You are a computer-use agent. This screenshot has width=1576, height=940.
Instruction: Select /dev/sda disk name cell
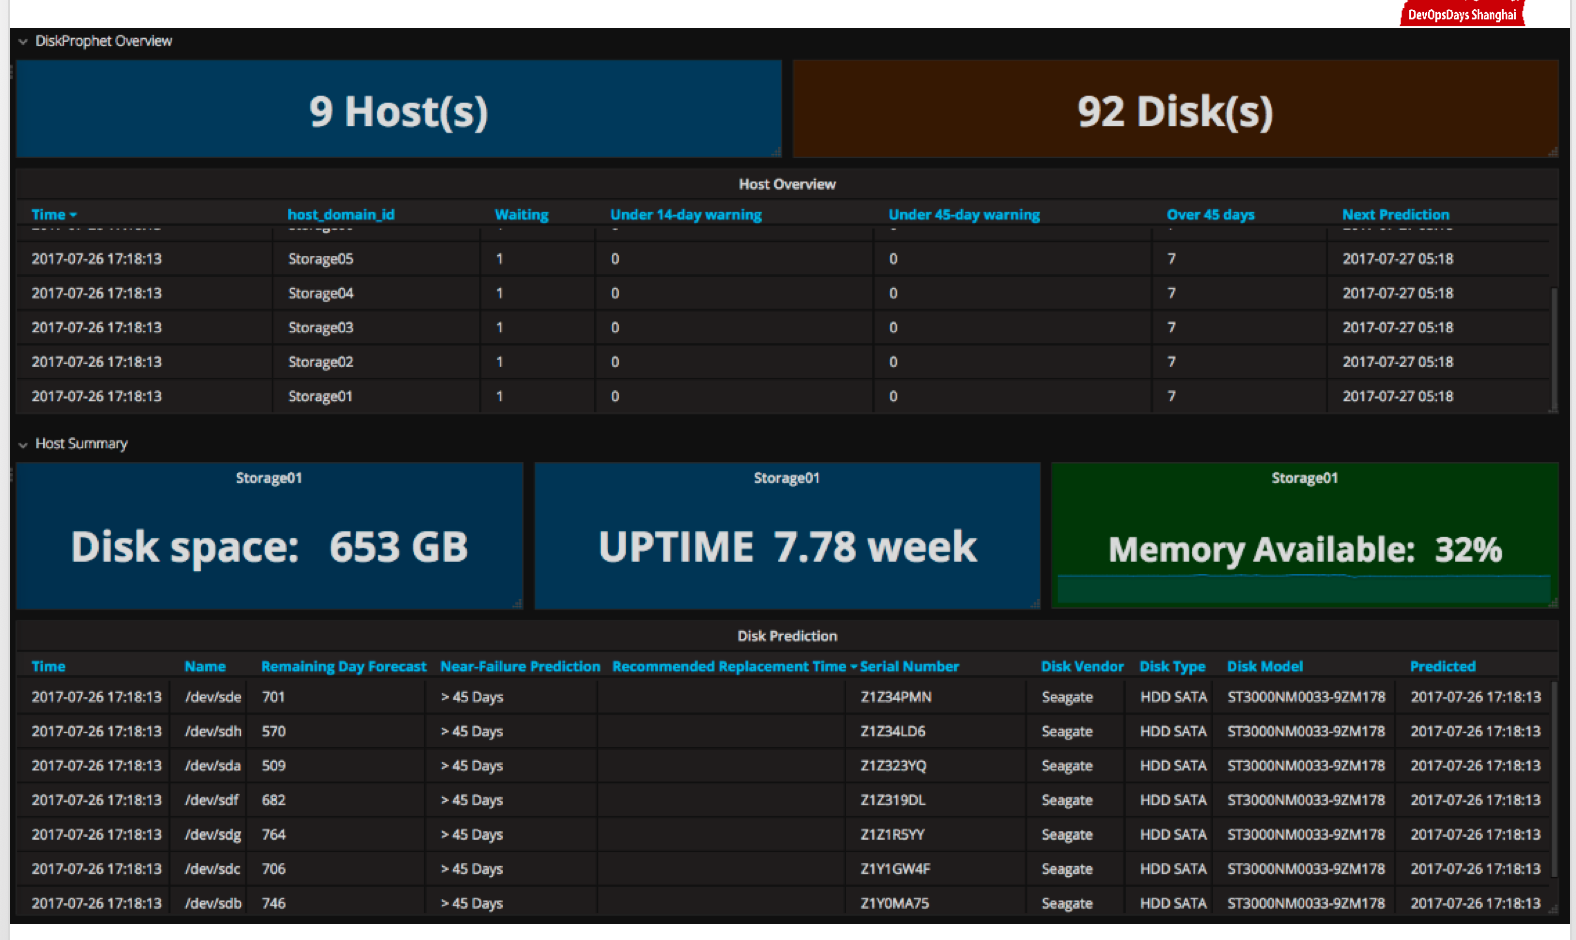pyautogui.click(x=213, y=766)
